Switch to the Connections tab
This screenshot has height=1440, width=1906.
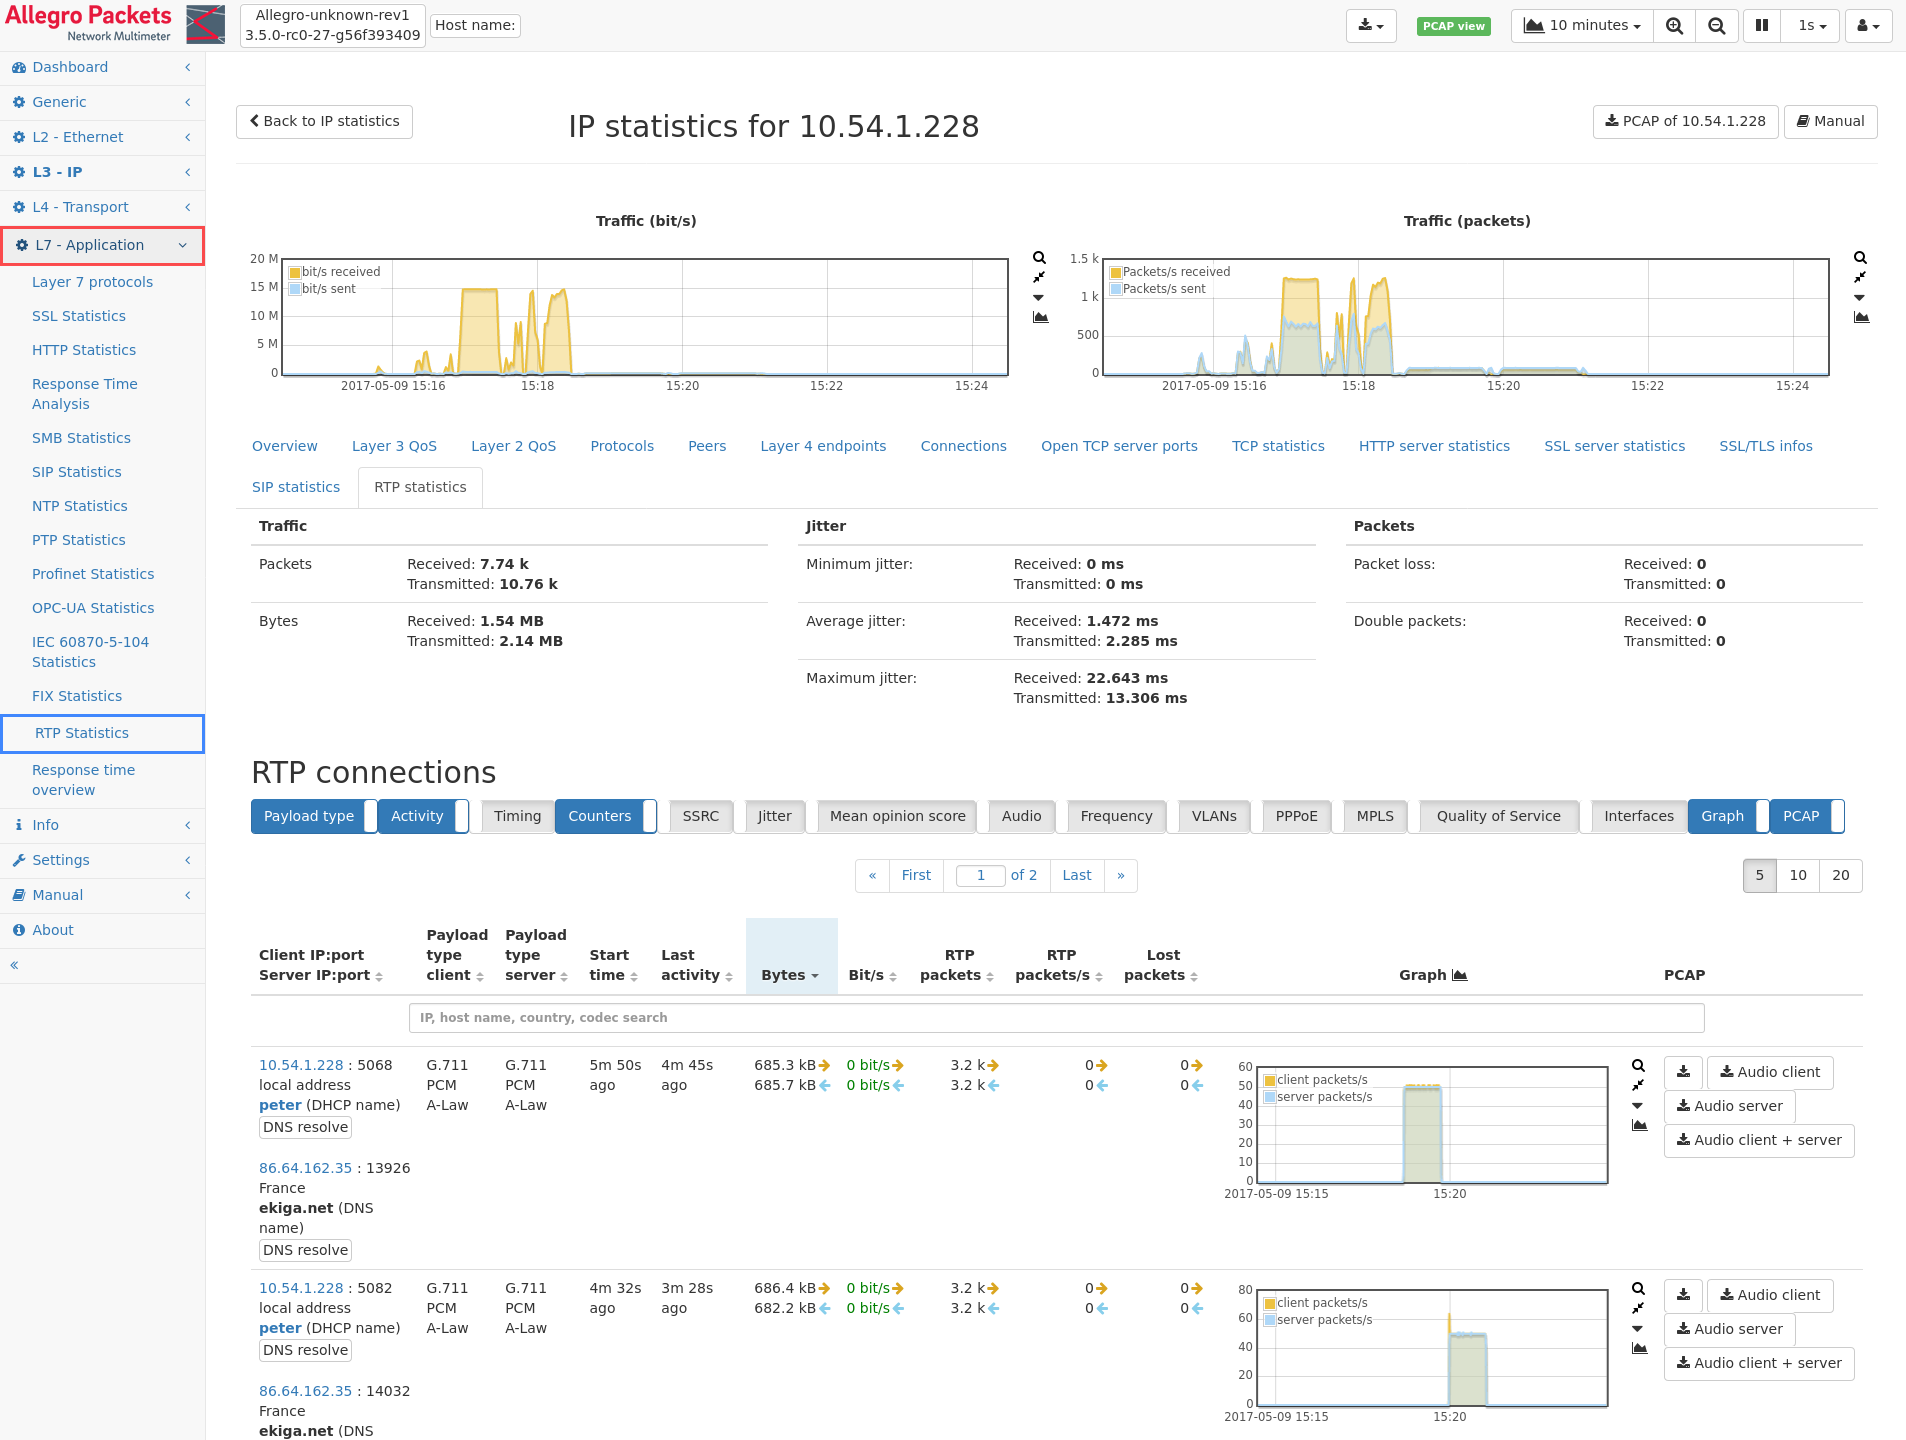(x=964, y=446)
